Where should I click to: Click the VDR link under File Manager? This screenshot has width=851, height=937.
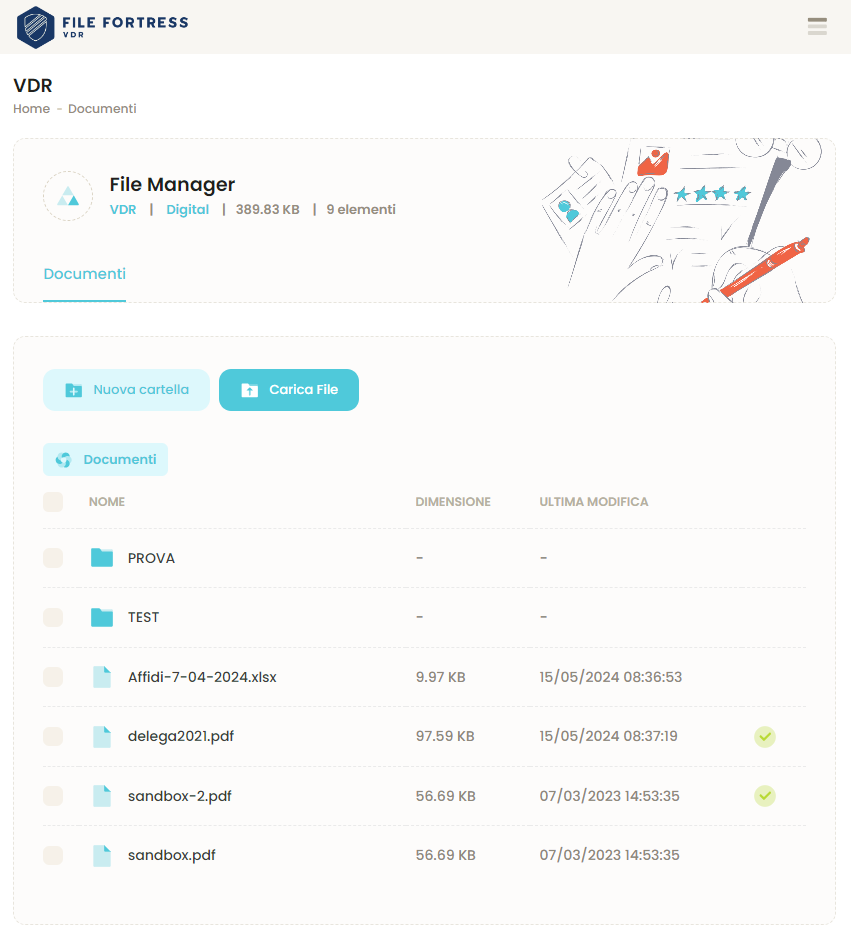point(123,210)
